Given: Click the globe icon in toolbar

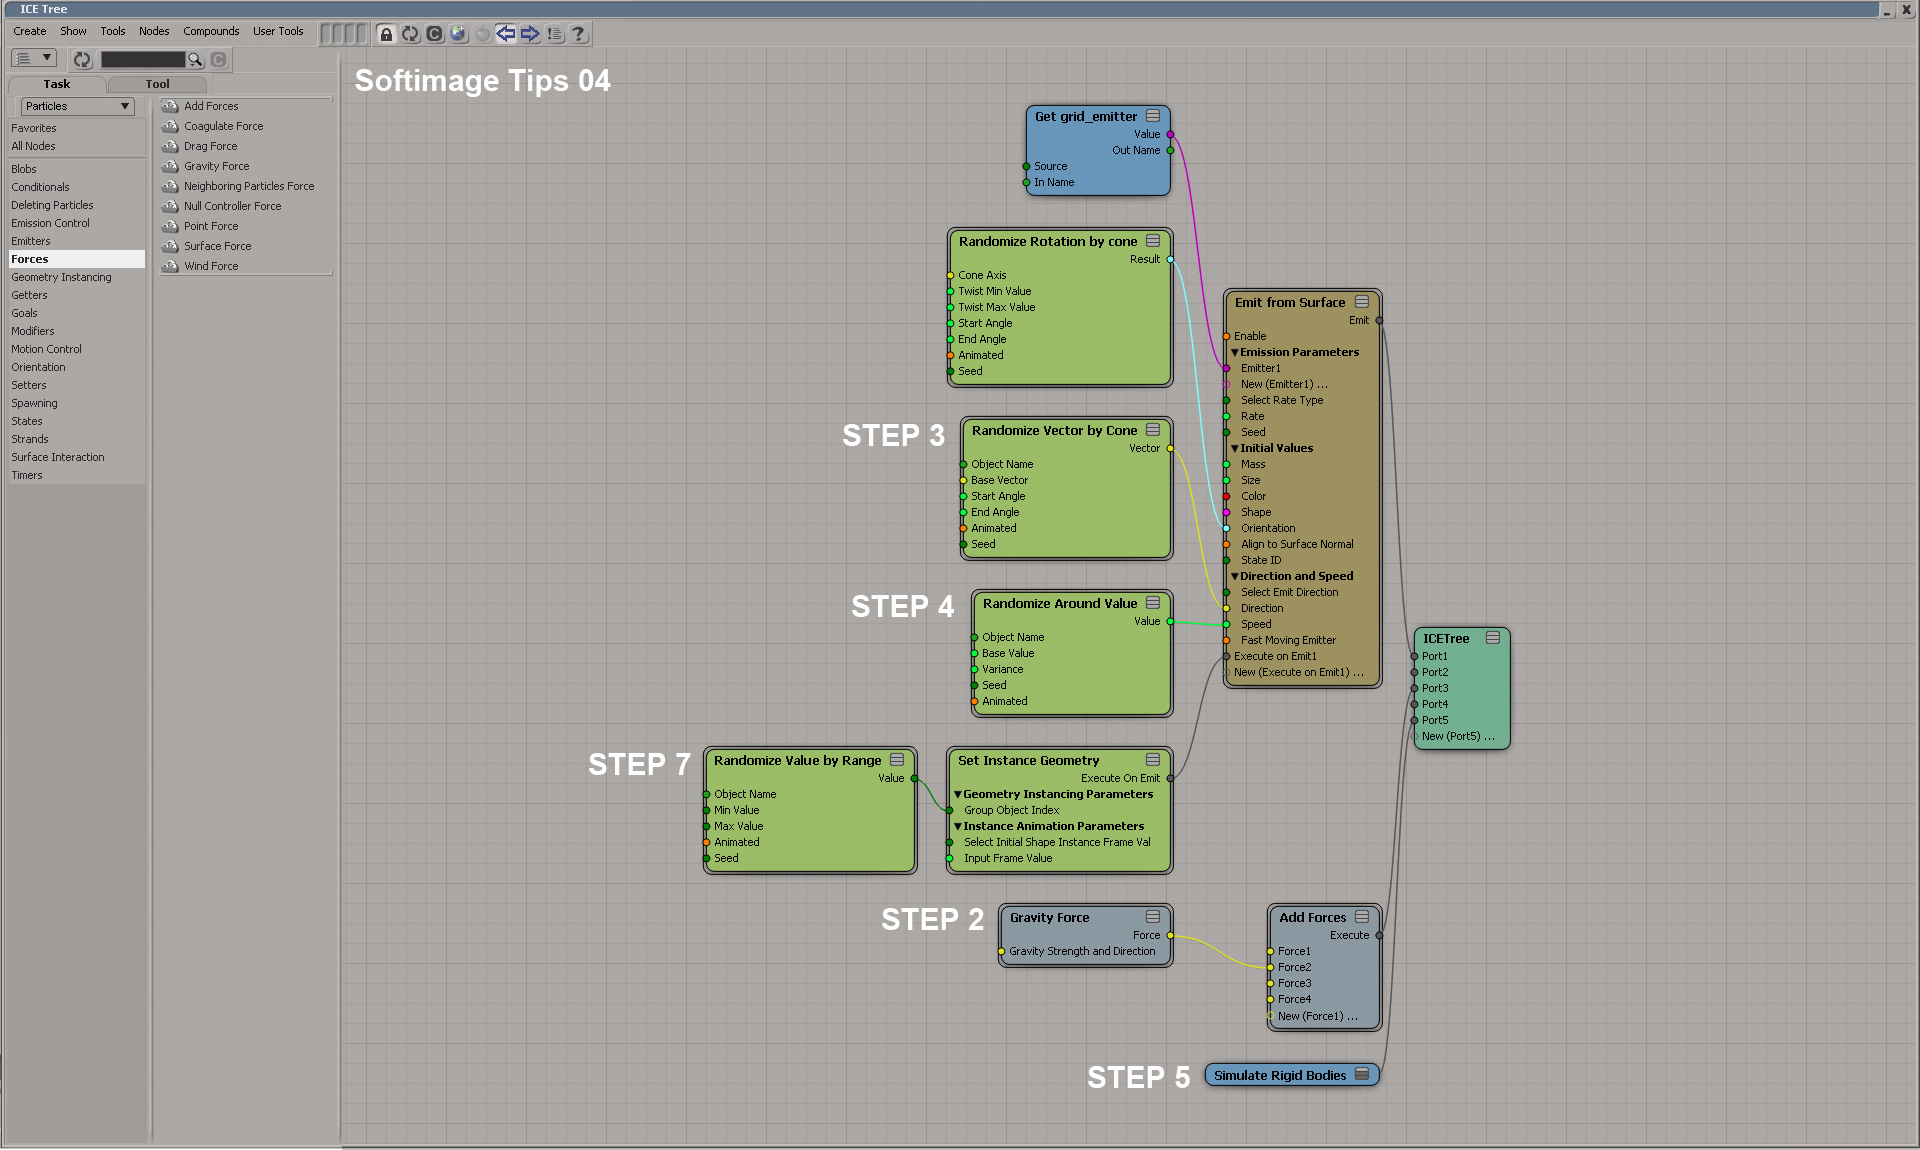Looking at the screenshot, I should tap(458, 34).
